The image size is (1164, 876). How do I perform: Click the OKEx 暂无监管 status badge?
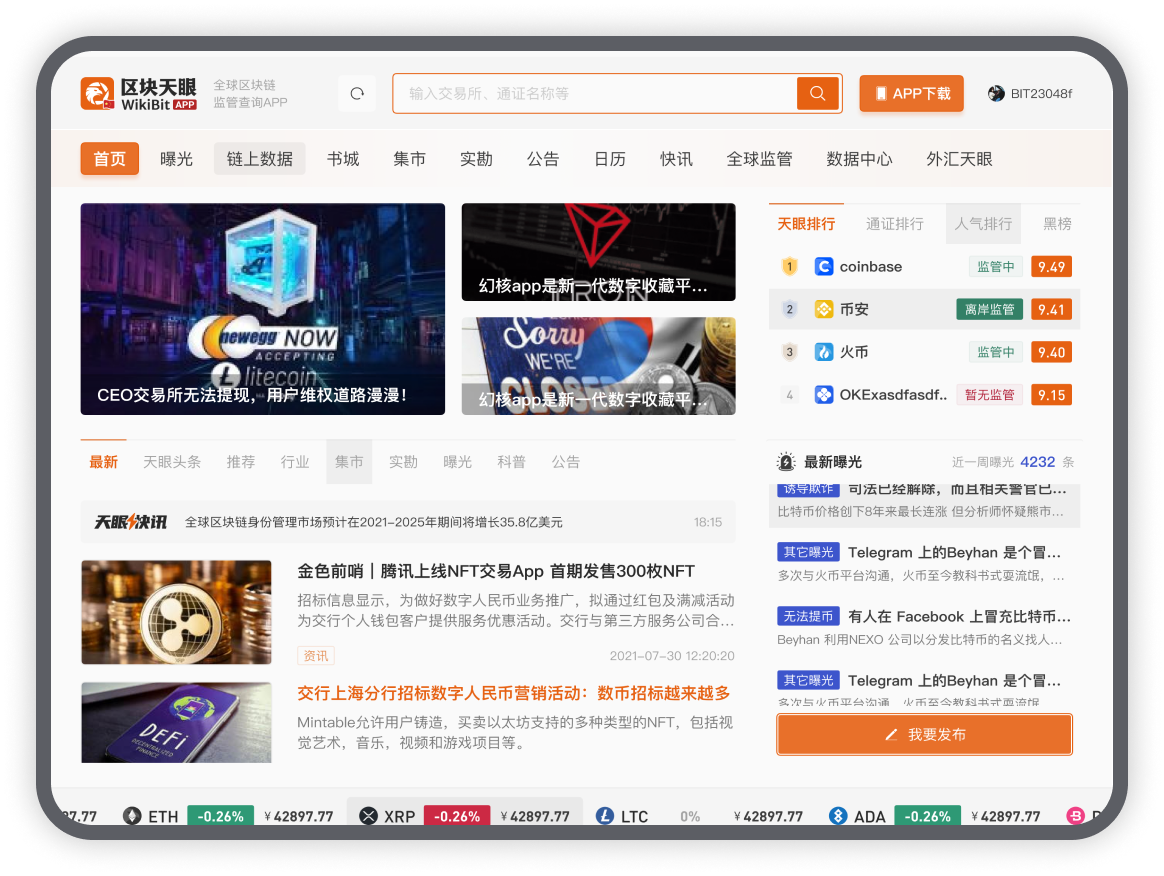(x=990, y=395)
